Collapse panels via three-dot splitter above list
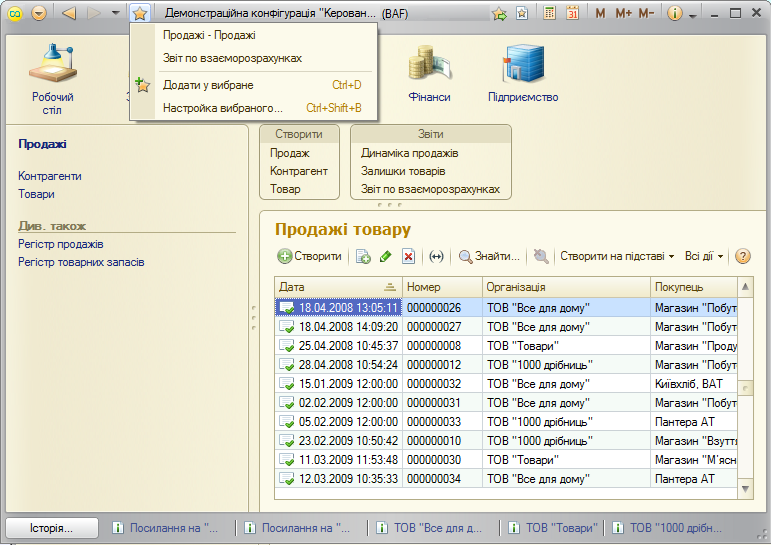This screenshot has height=545, width=771. [x=390, y=205]
